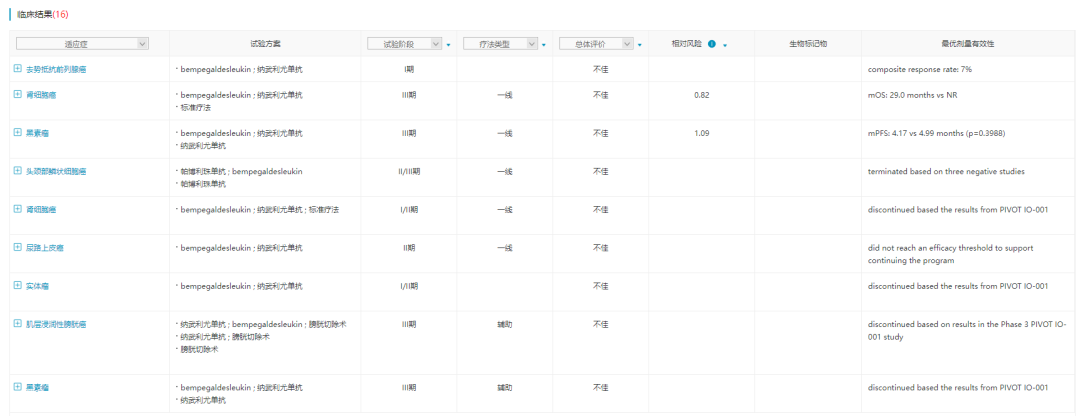Click the sort arrow beside 疗法类型 filter

[x=545, y=45]
